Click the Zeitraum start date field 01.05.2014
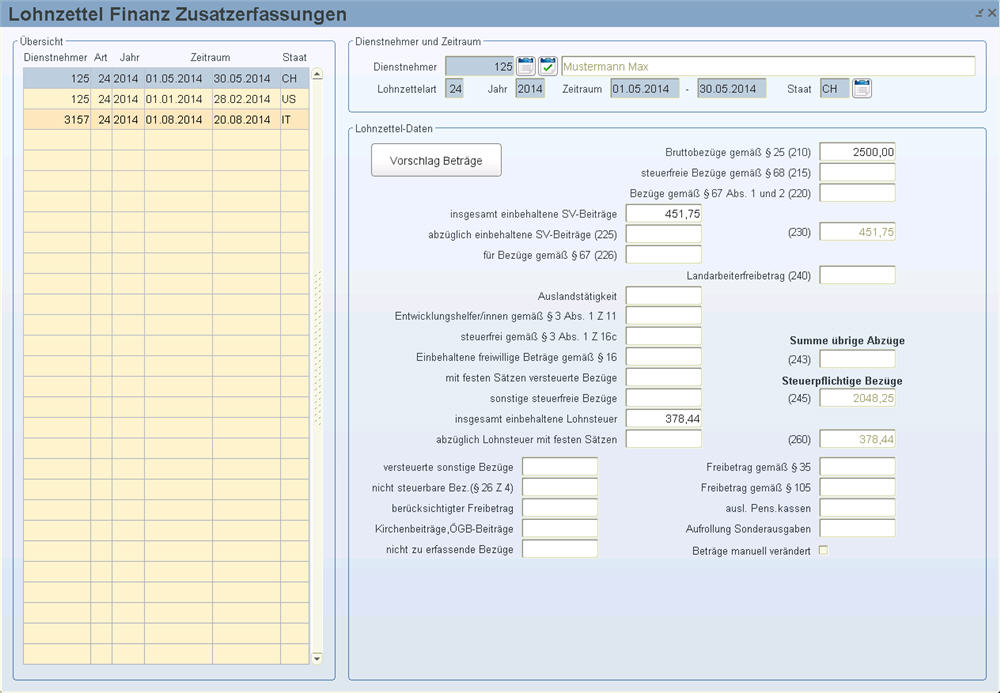The height and width of the screenshot is (693, 1000). coord(645,89)
